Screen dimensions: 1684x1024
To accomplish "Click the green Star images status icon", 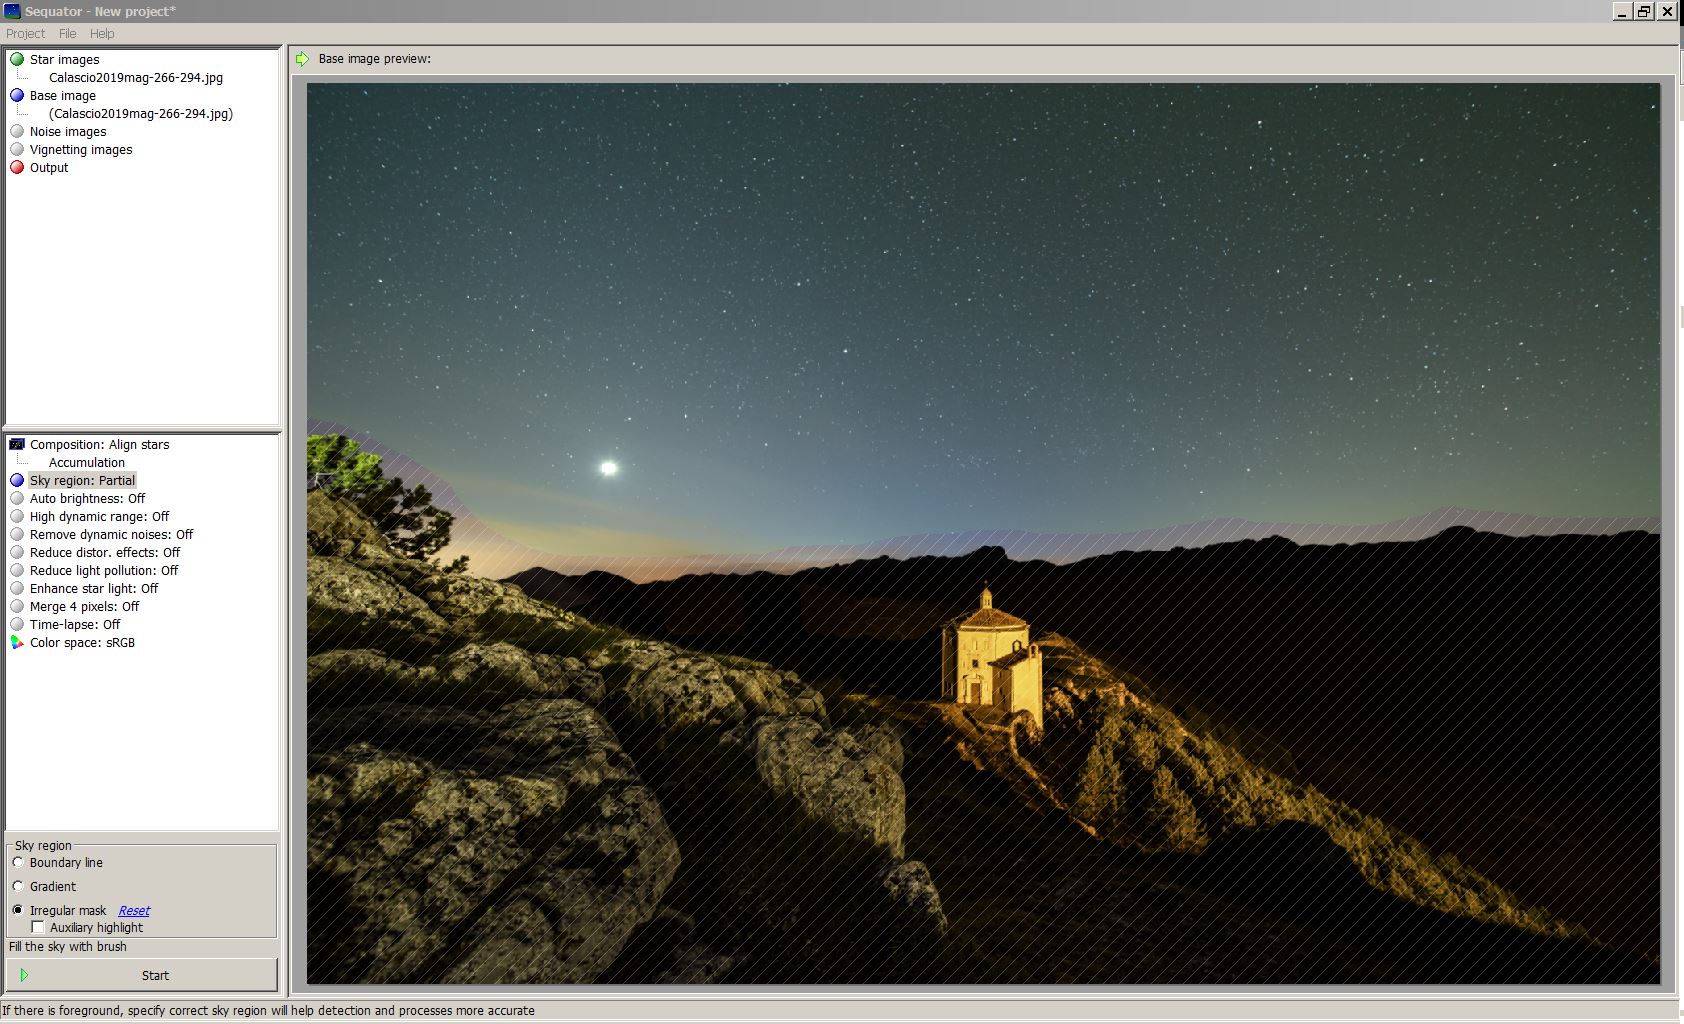I will [17, 60].
